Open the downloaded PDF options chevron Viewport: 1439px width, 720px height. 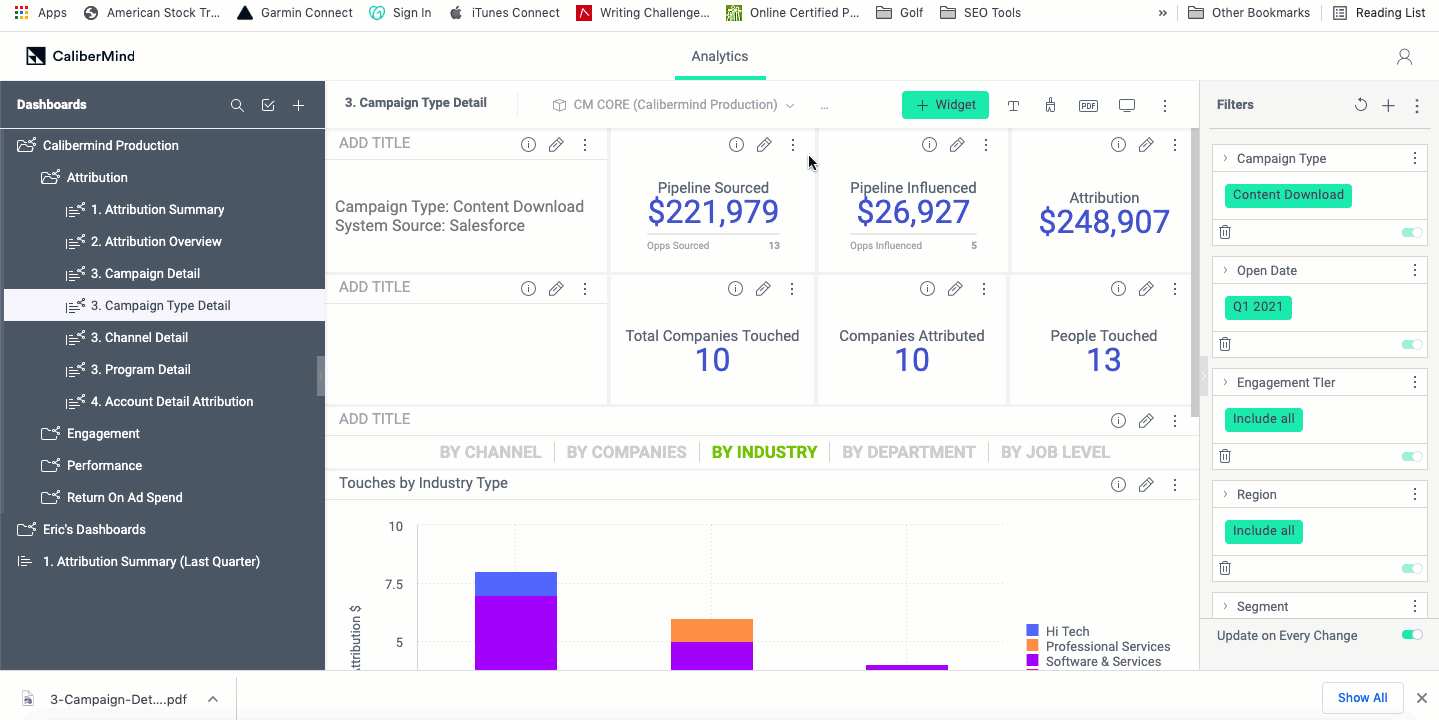(x=213, y=699)
